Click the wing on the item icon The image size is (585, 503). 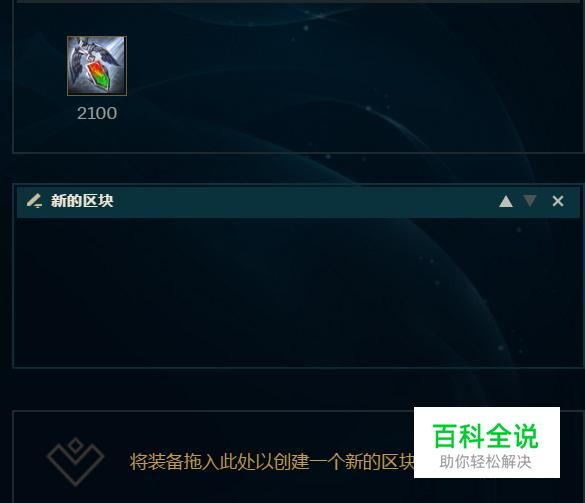coord(106,55)
